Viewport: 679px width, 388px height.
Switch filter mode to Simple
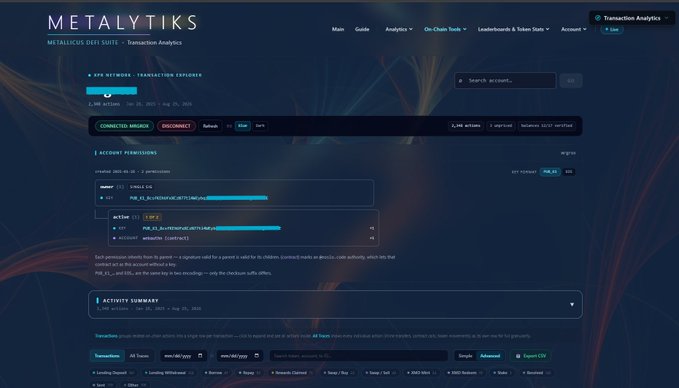tap(465, 356)
